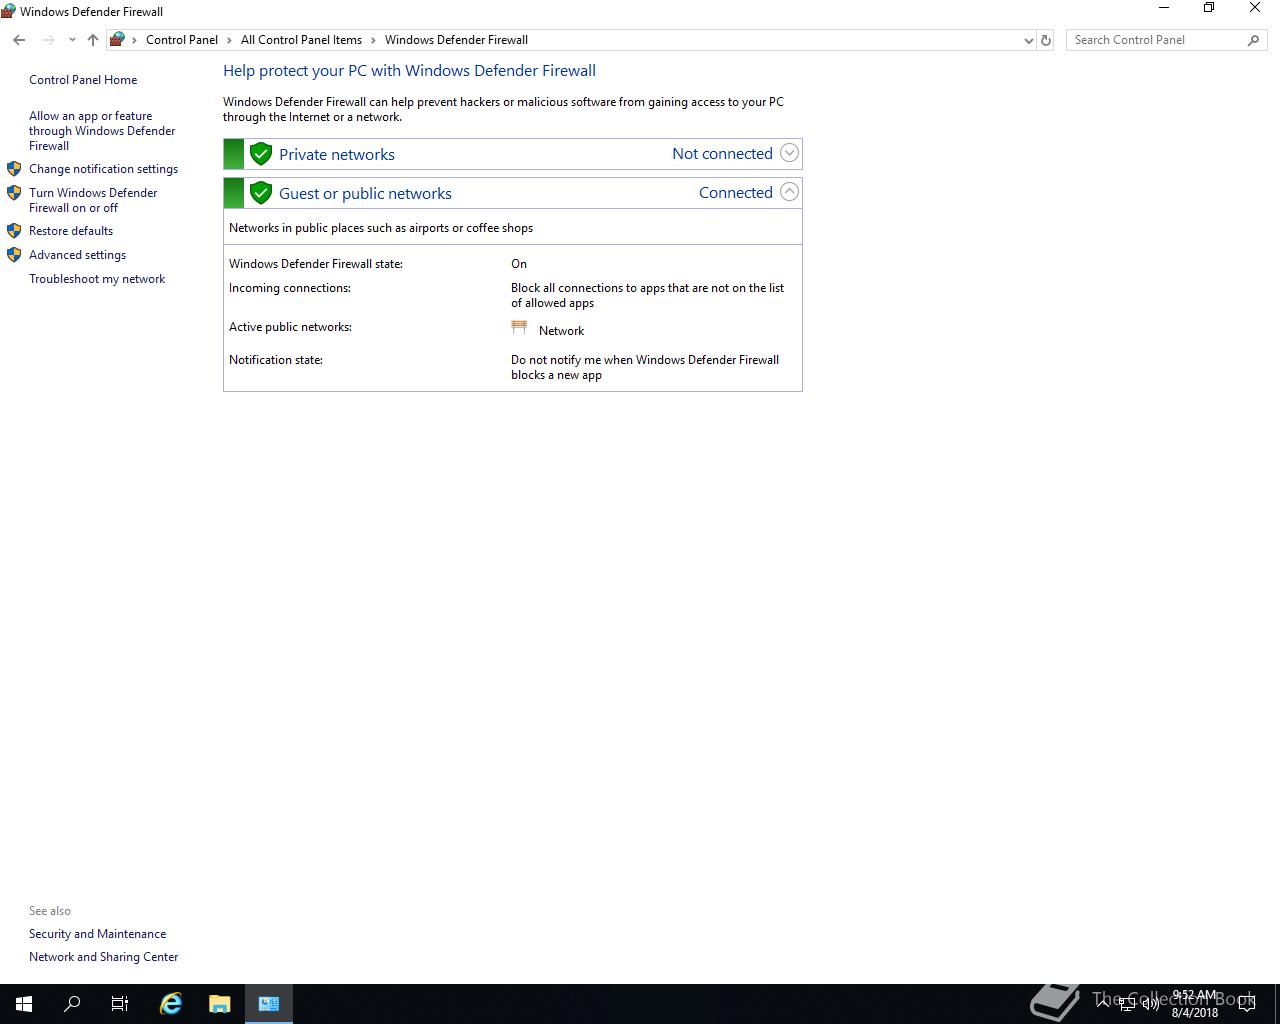Screen dimensions: 1280x1024
Task: Open recent locations dropdown arrow
Action: click(x=72, y=40)
